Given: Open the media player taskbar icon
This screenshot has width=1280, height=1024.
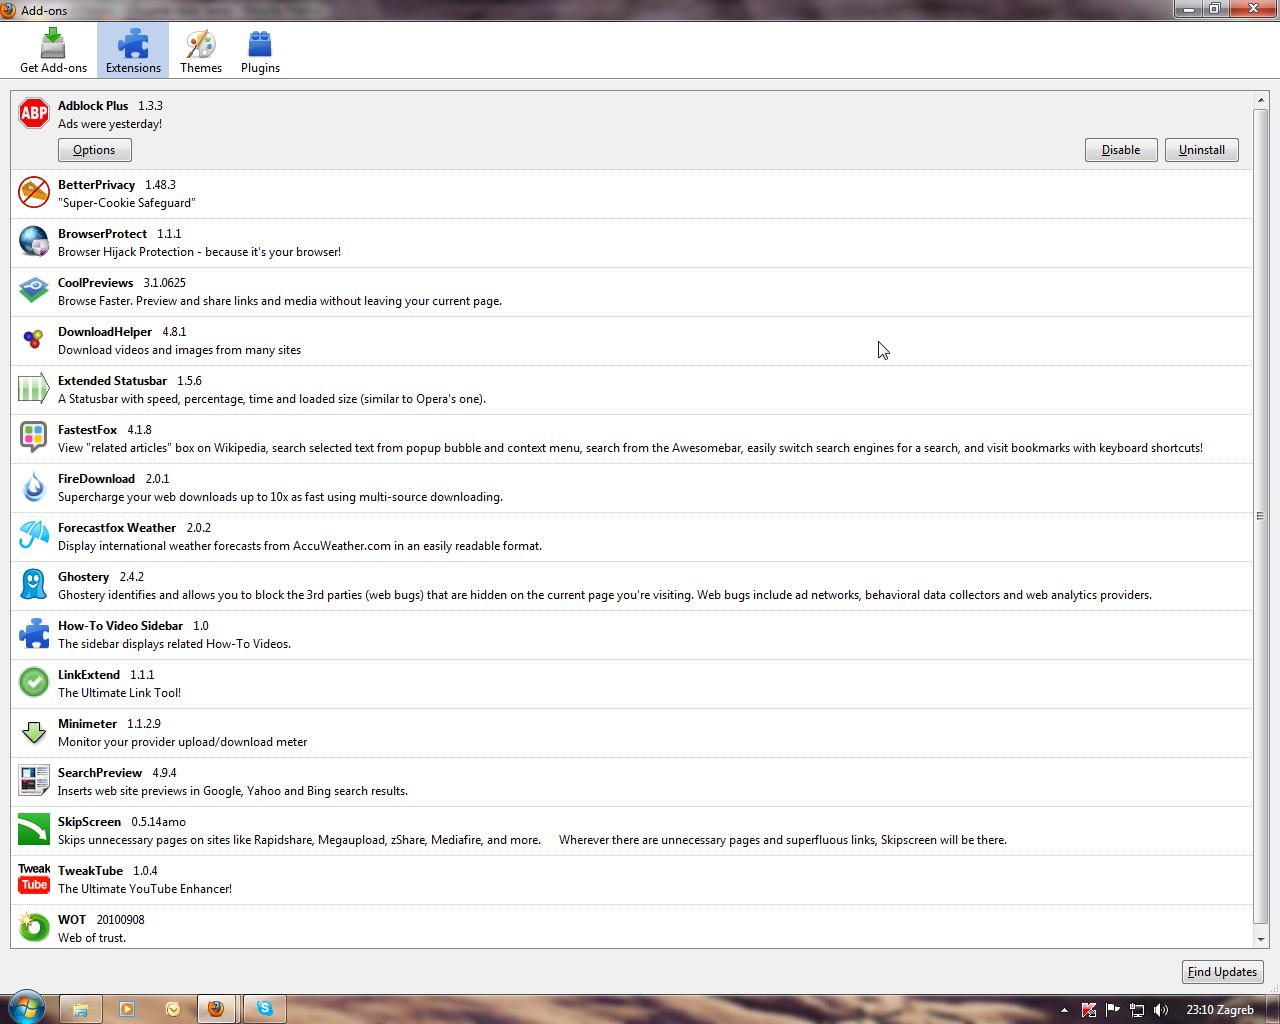Looking at the screenshot, I should 127,1008.
